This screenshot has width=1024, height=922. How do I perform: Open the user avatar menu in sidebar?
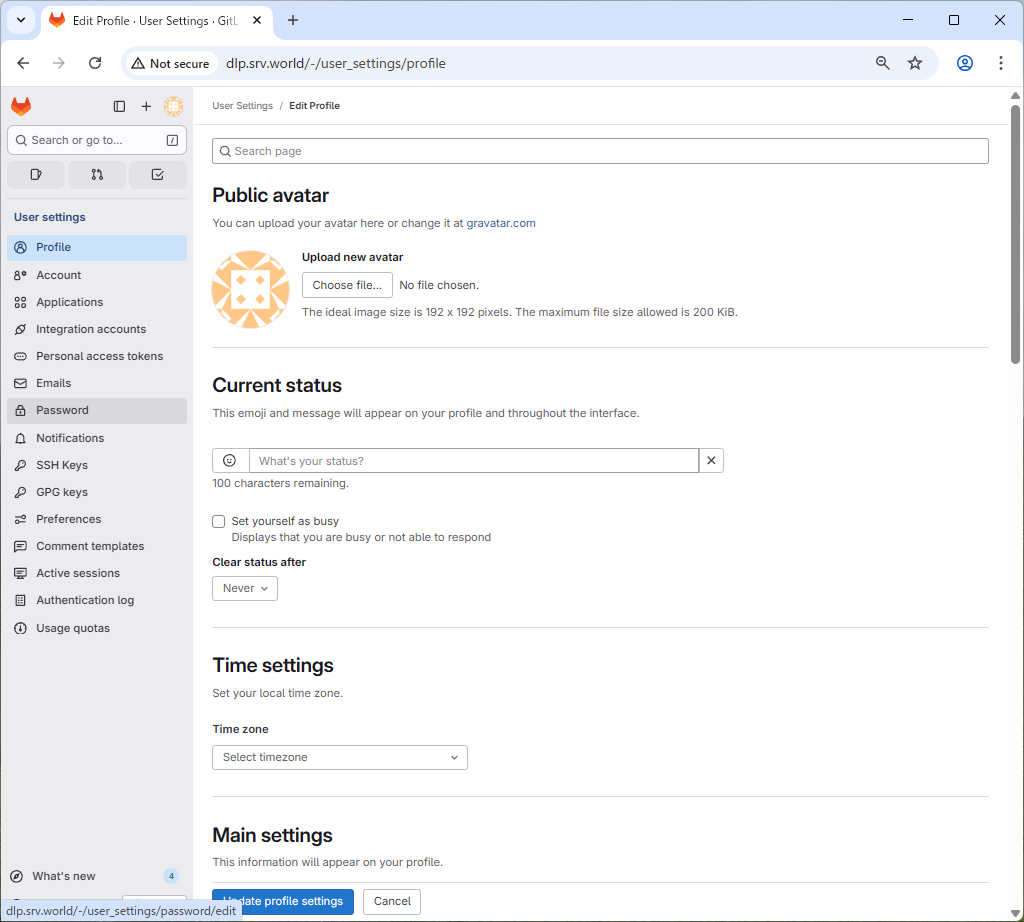(173, 106)
